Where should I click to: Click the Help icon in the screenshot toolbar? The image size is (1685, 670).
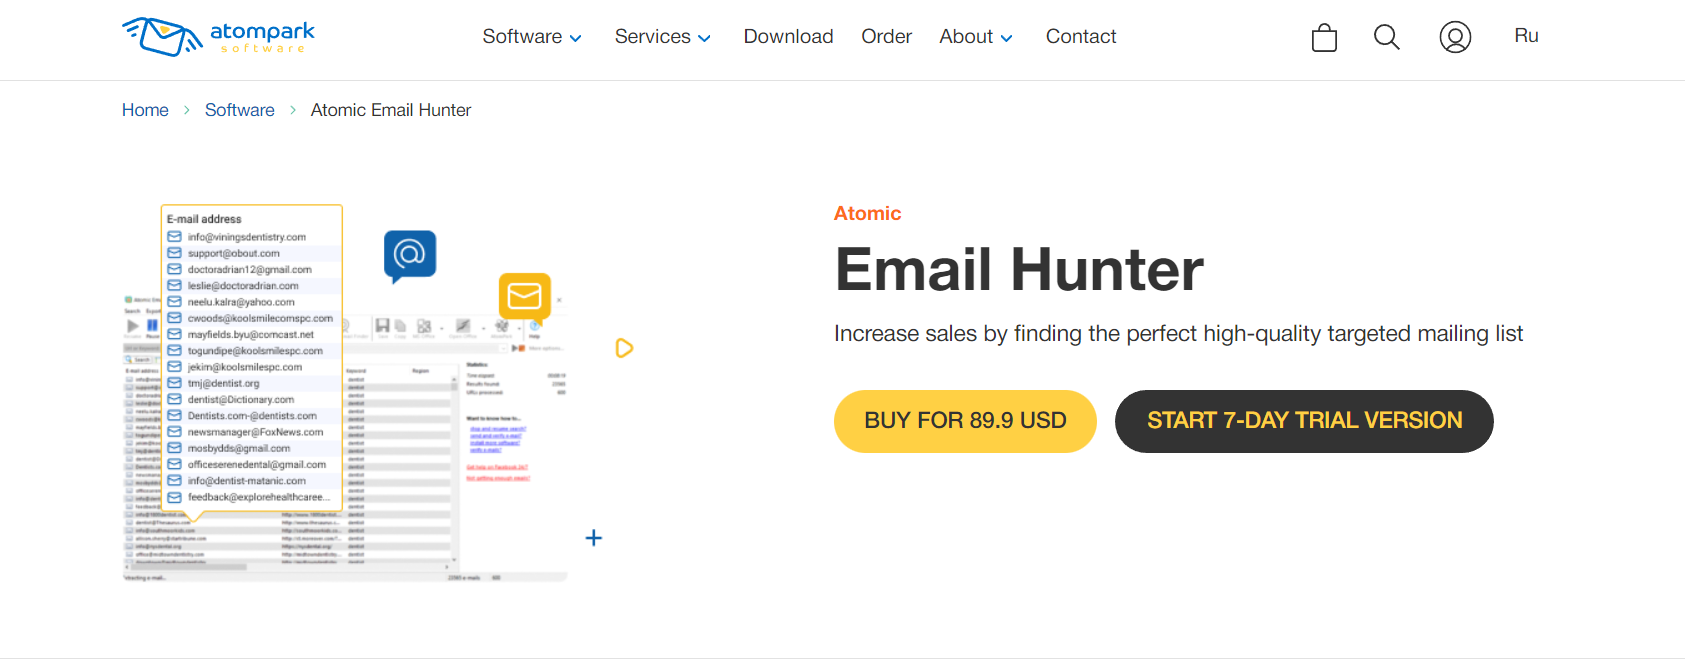[534, 326]
